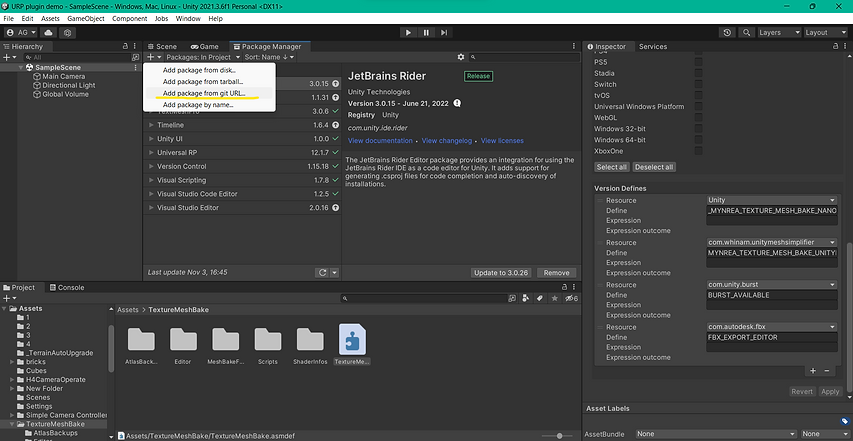The width and height of the screenshot is (853, 441).
Task: Toggle the Stadia platform checkbox
Action: pos(699,73)
